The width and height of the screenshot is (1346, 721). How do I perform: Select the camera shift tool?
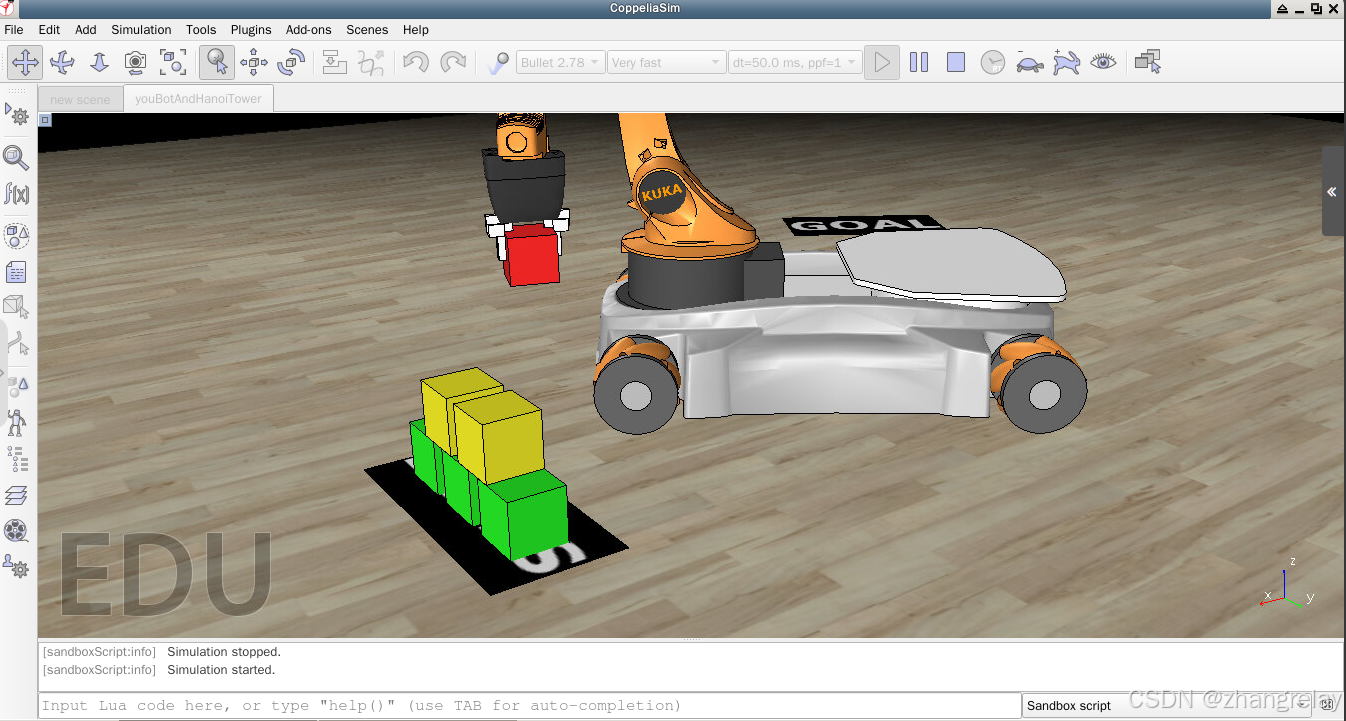99,62
